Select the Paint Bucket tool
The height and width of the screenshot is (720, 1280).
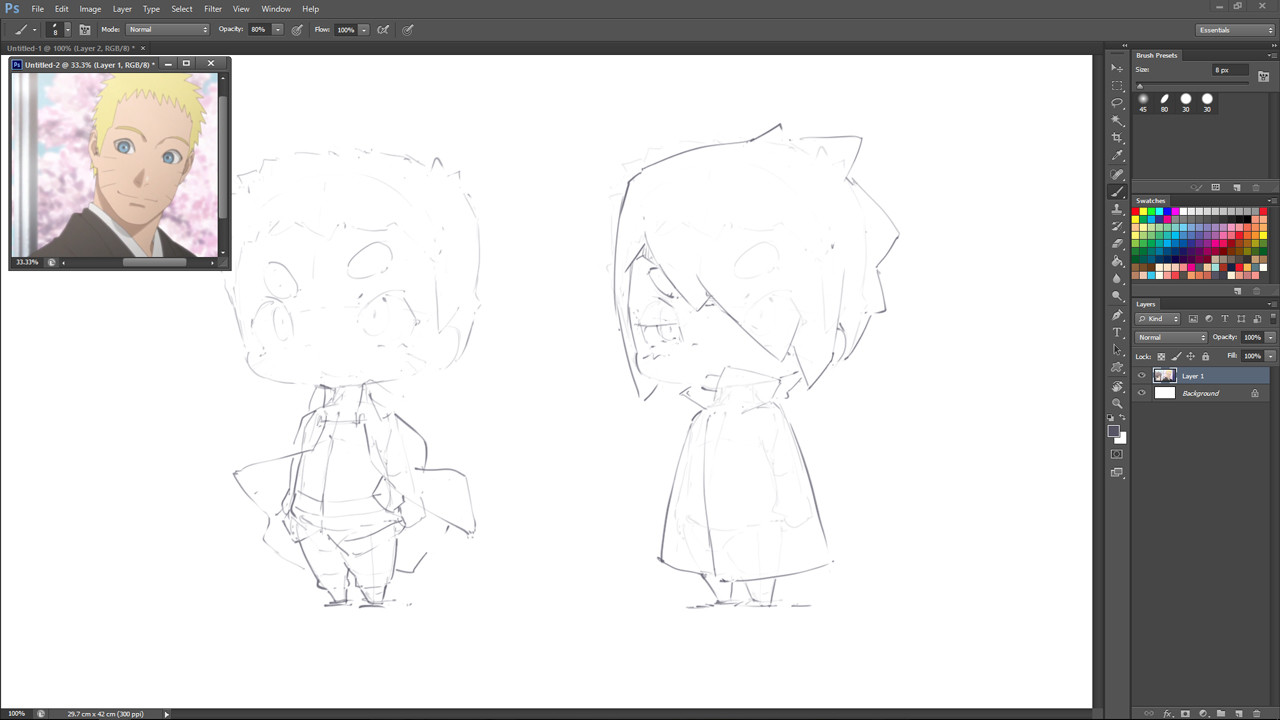pyautogui.click(x=1117, y=261)
